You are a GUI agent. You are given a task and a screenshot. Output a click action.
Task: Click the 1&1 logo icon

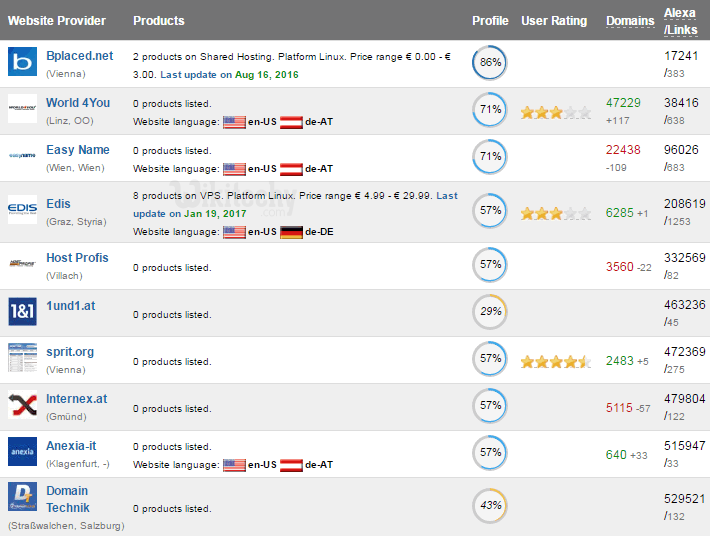point(22,311)
